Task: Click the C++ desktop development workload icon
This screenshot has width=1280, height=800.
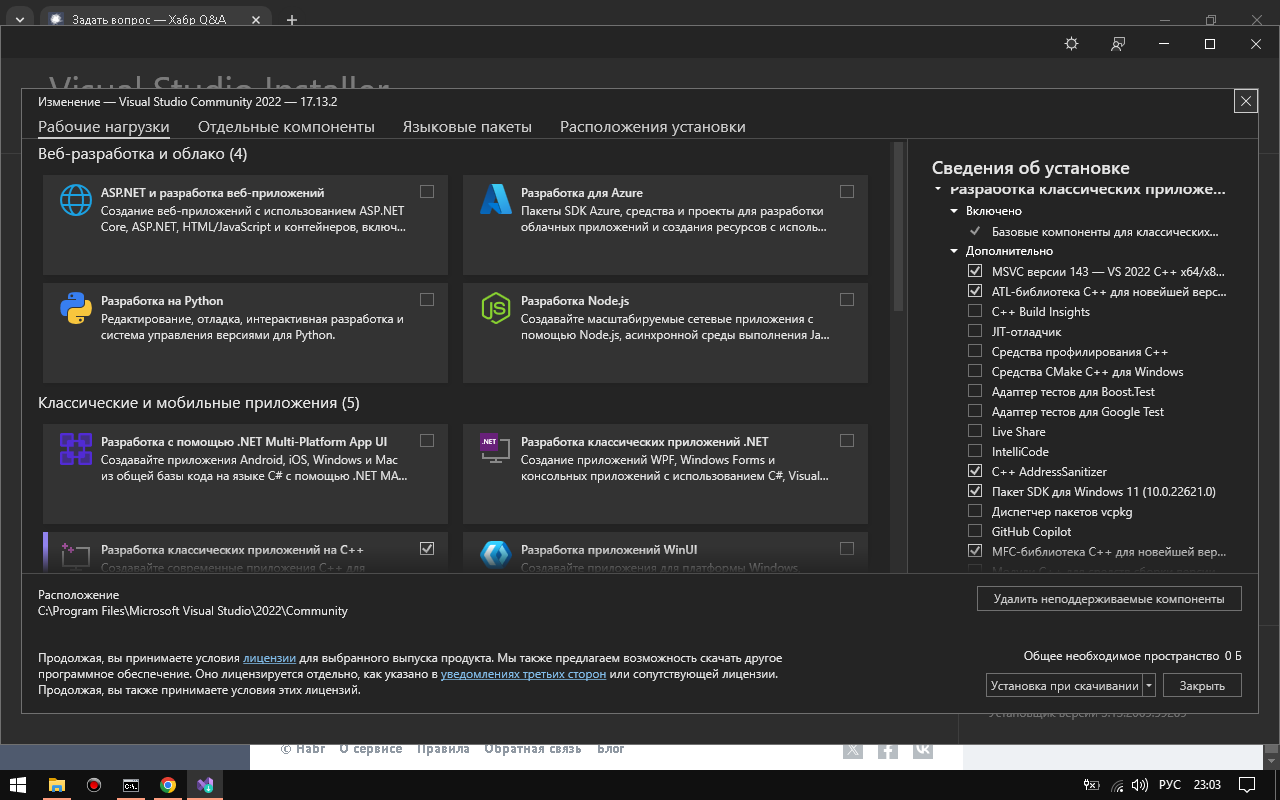Action: 76,556
